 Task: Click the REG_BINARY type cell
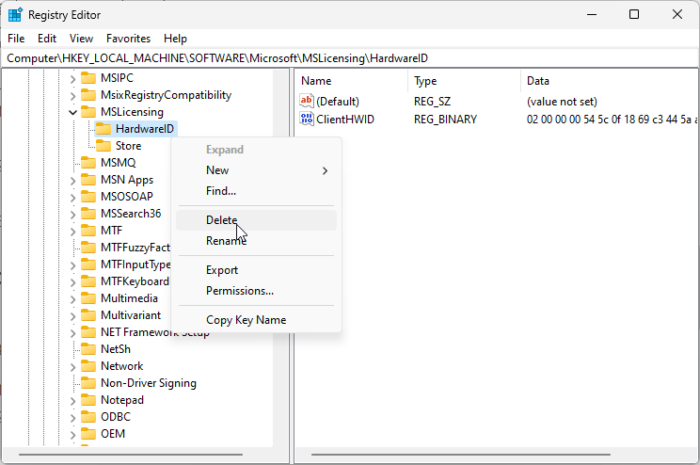(x=445, y=120)
